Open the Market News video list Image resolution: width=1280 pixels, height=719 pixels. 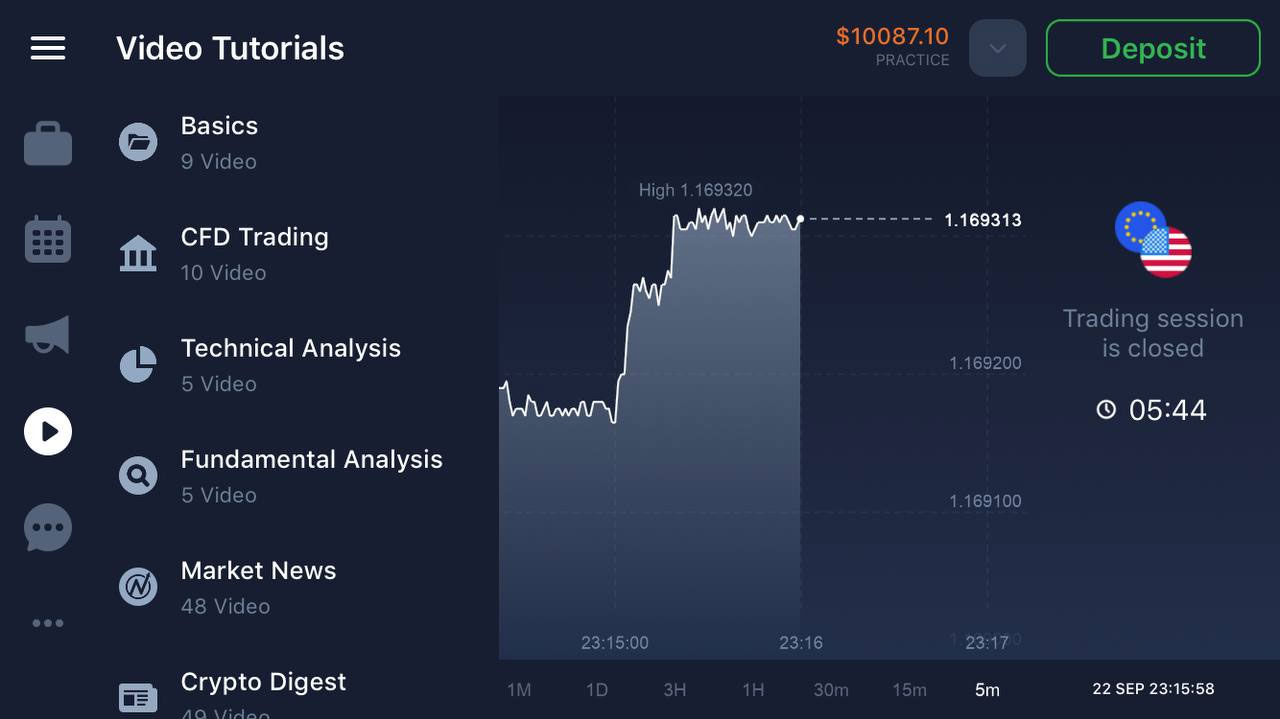click(x=258, y=586)
